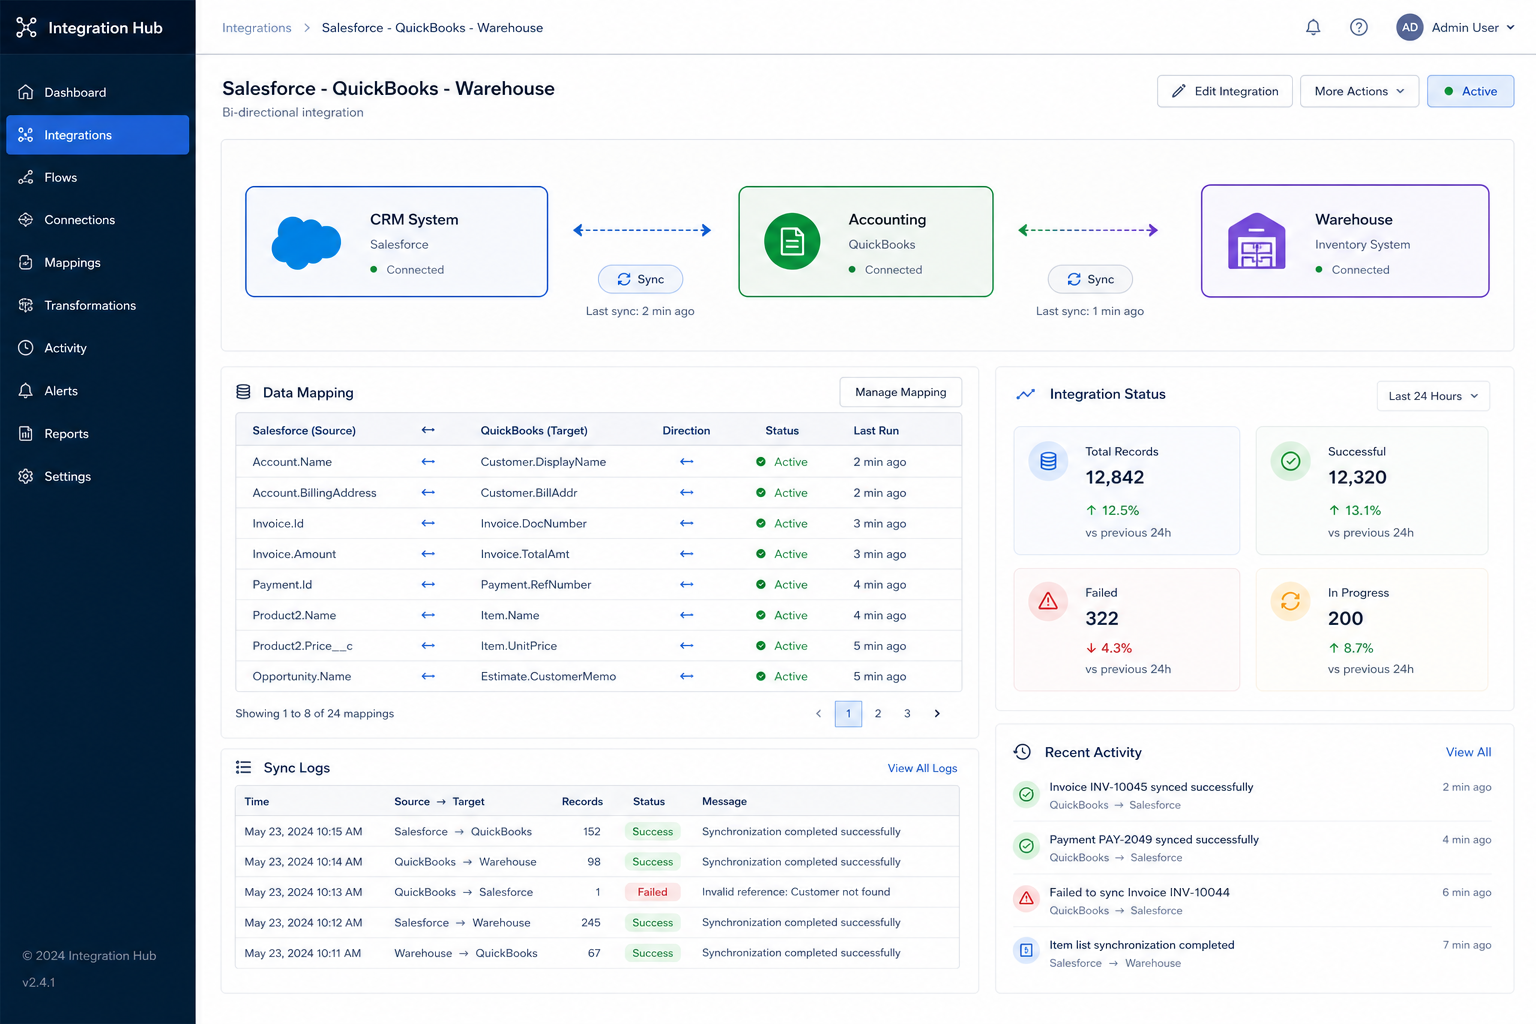The width and height of the screenshot is (1536, 1024).
Task: Open Mappings in the sidebar
Action: tap(97, 262)
